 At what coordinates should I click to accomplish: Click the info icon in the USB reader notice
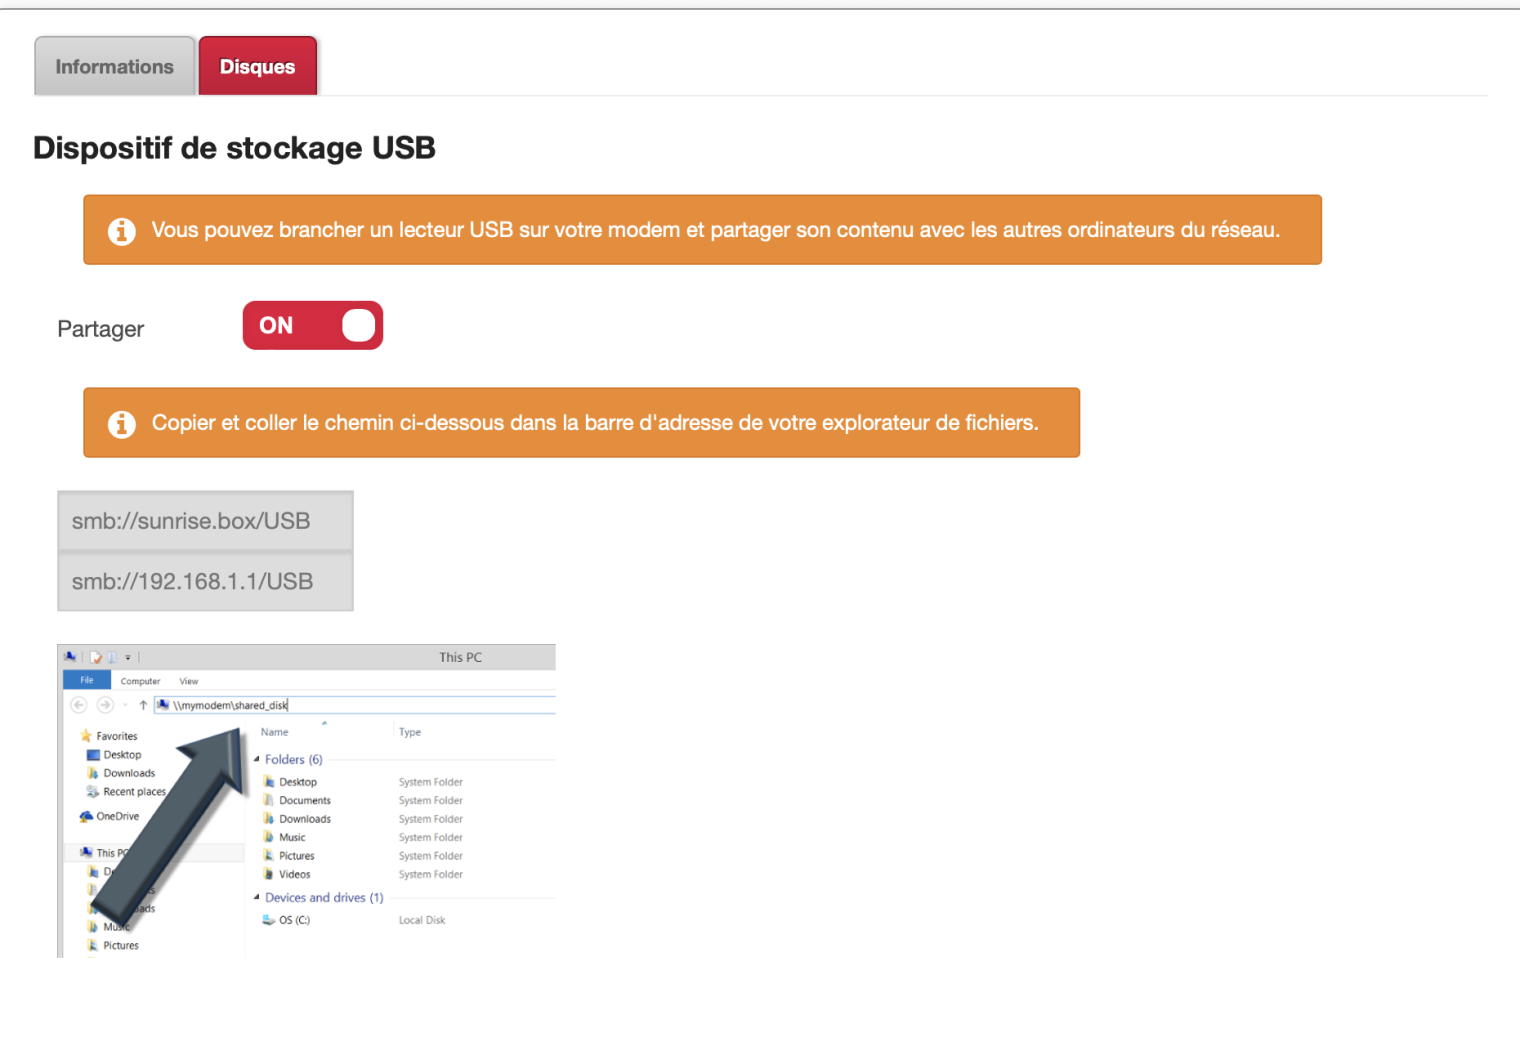[122, 231]
